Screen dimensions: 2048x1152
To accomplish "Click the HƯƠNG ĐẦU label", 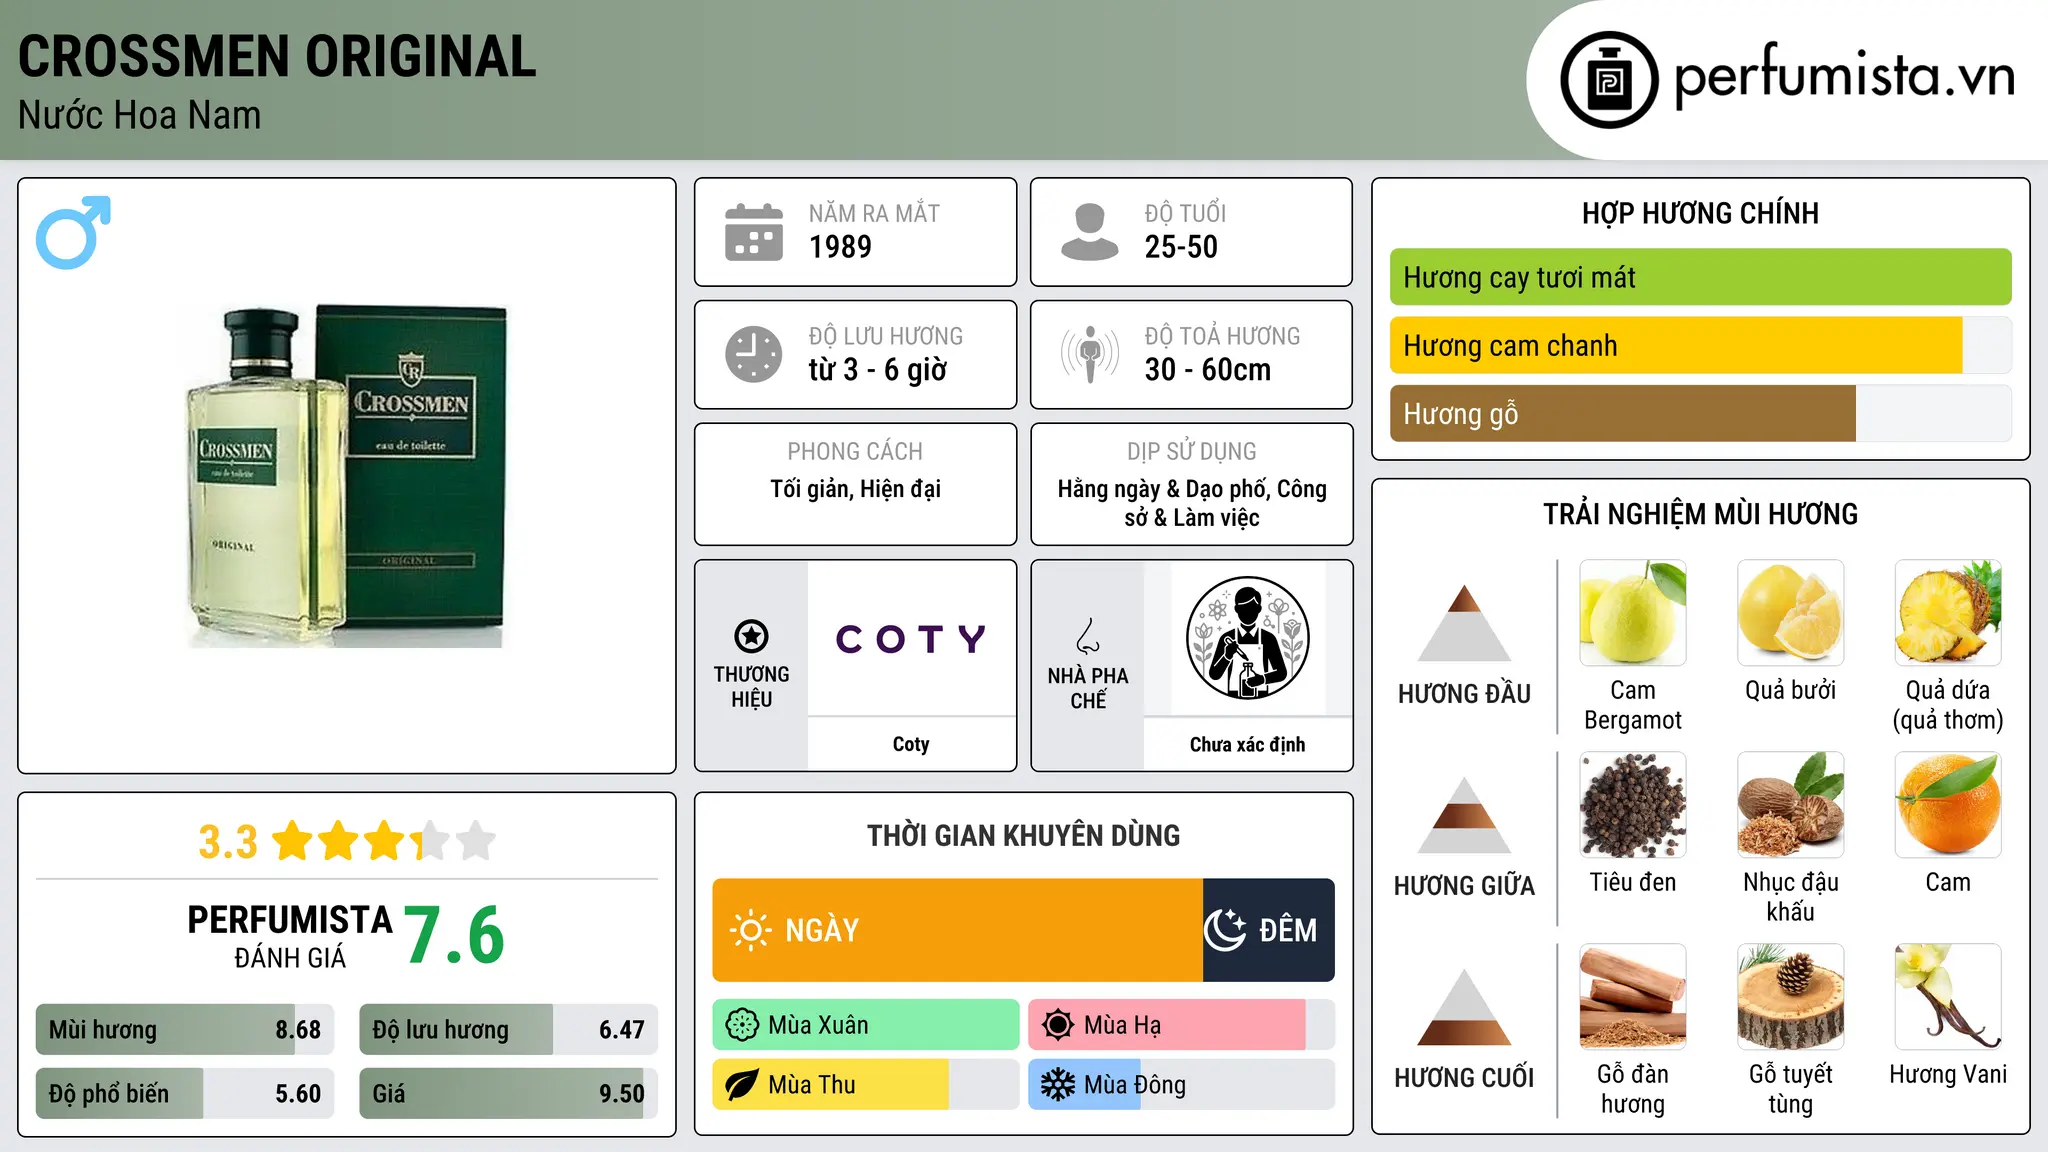I will pos(1464,694).
